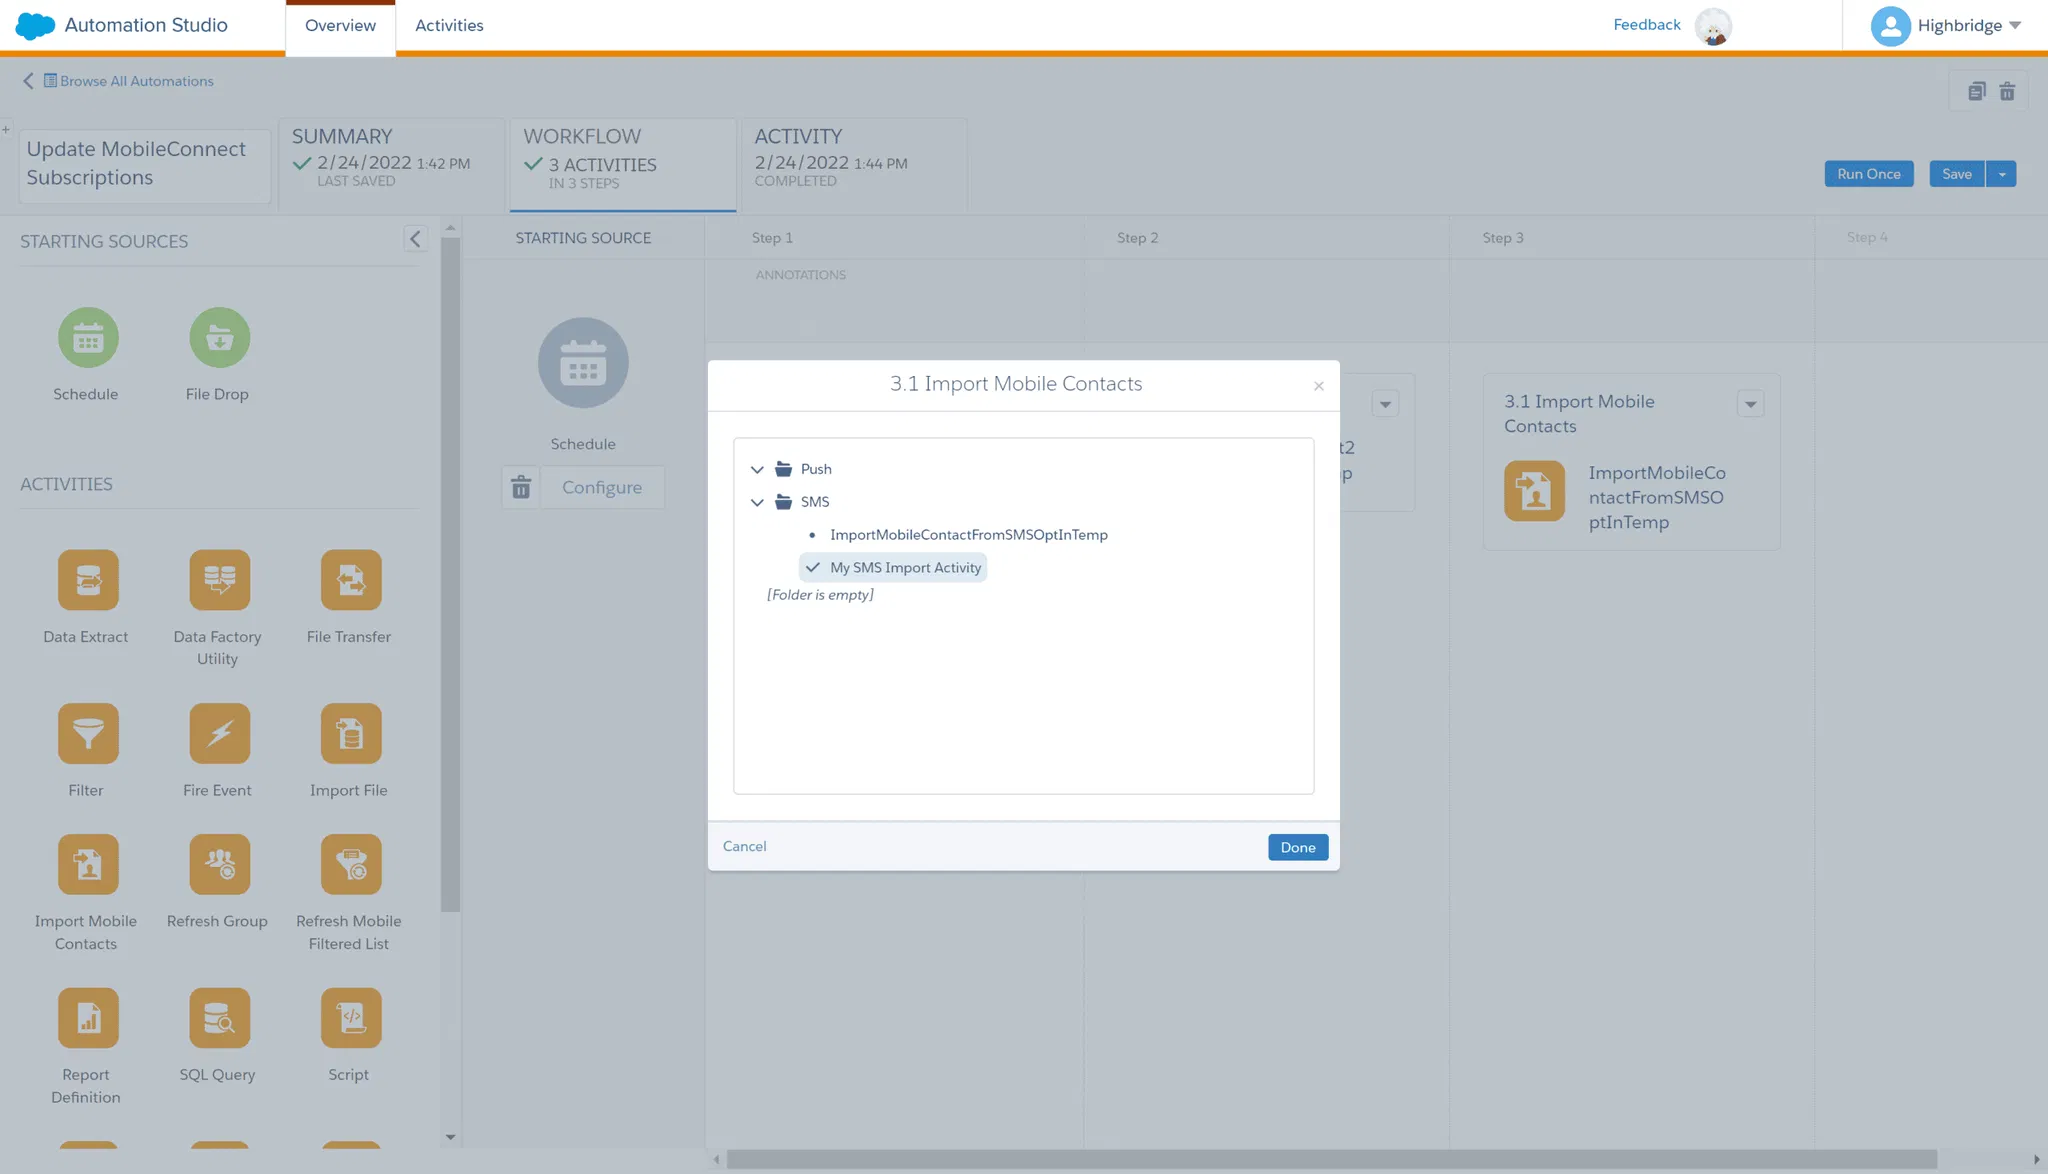Open the Workflow tab
This screenshot has width=2048, height=1174.
point(622,160)
